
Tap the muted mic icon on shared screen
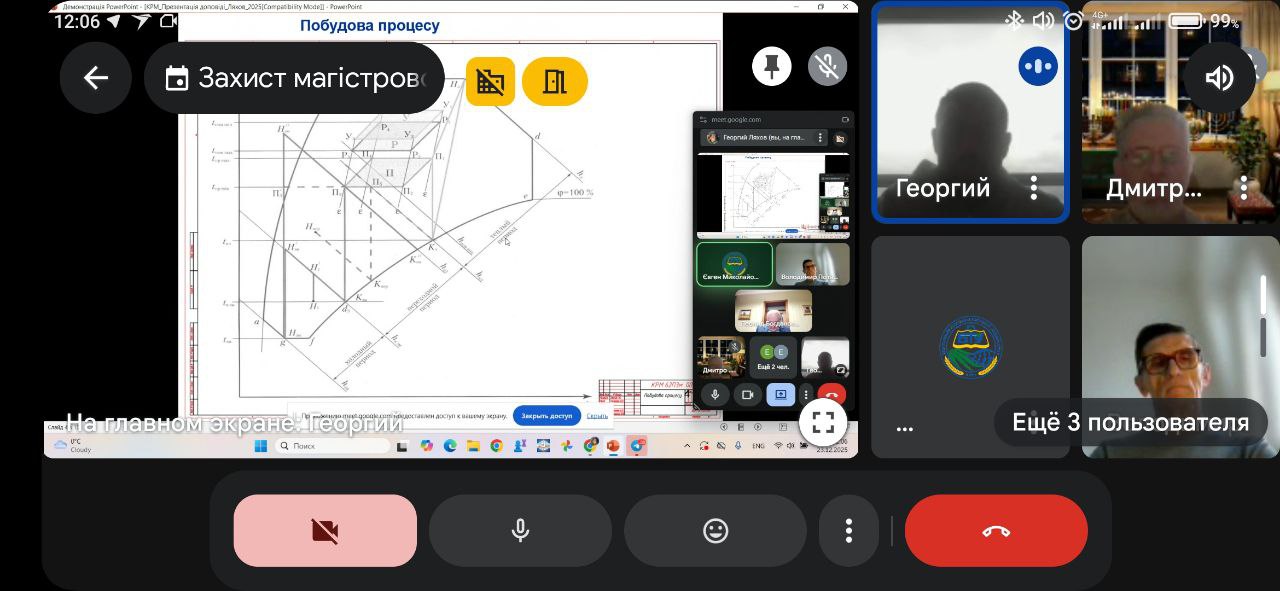pos(827,67)
